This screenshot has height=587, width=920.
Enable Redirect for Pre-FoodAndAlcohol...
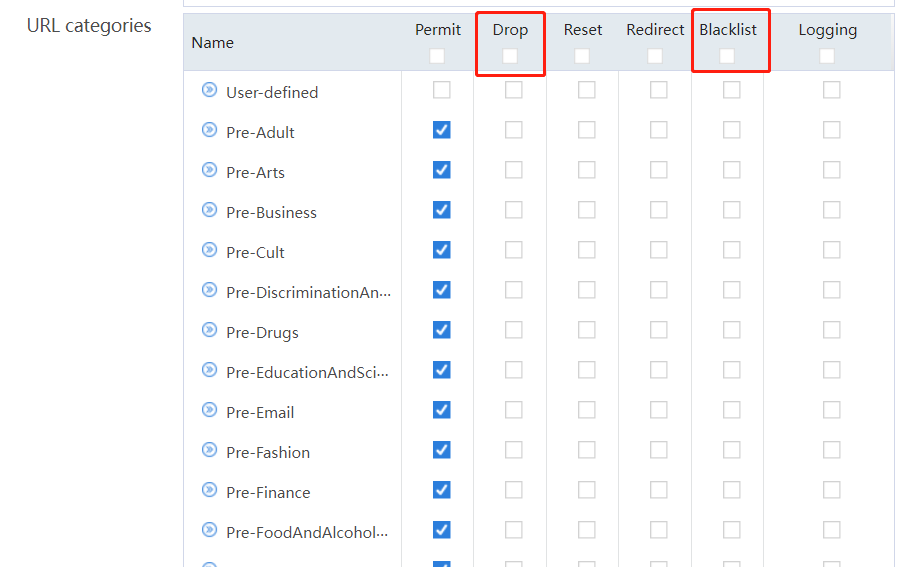[658, 529]
